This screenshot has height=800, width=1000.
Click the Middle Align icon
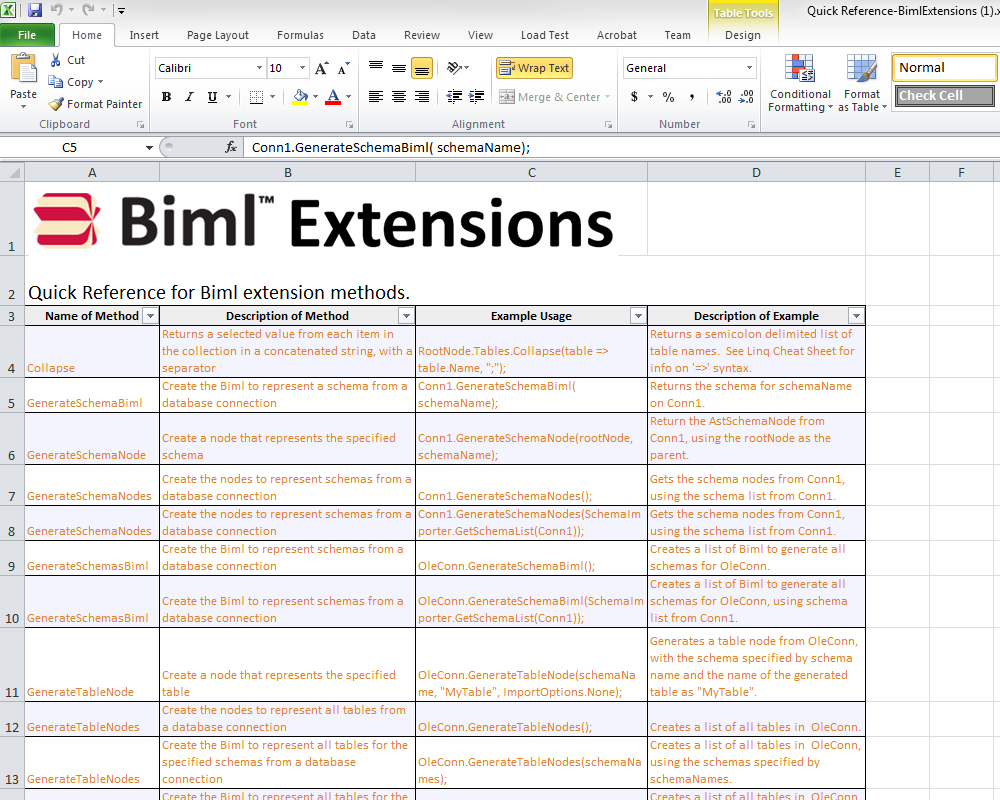click(x=399, y=68)
